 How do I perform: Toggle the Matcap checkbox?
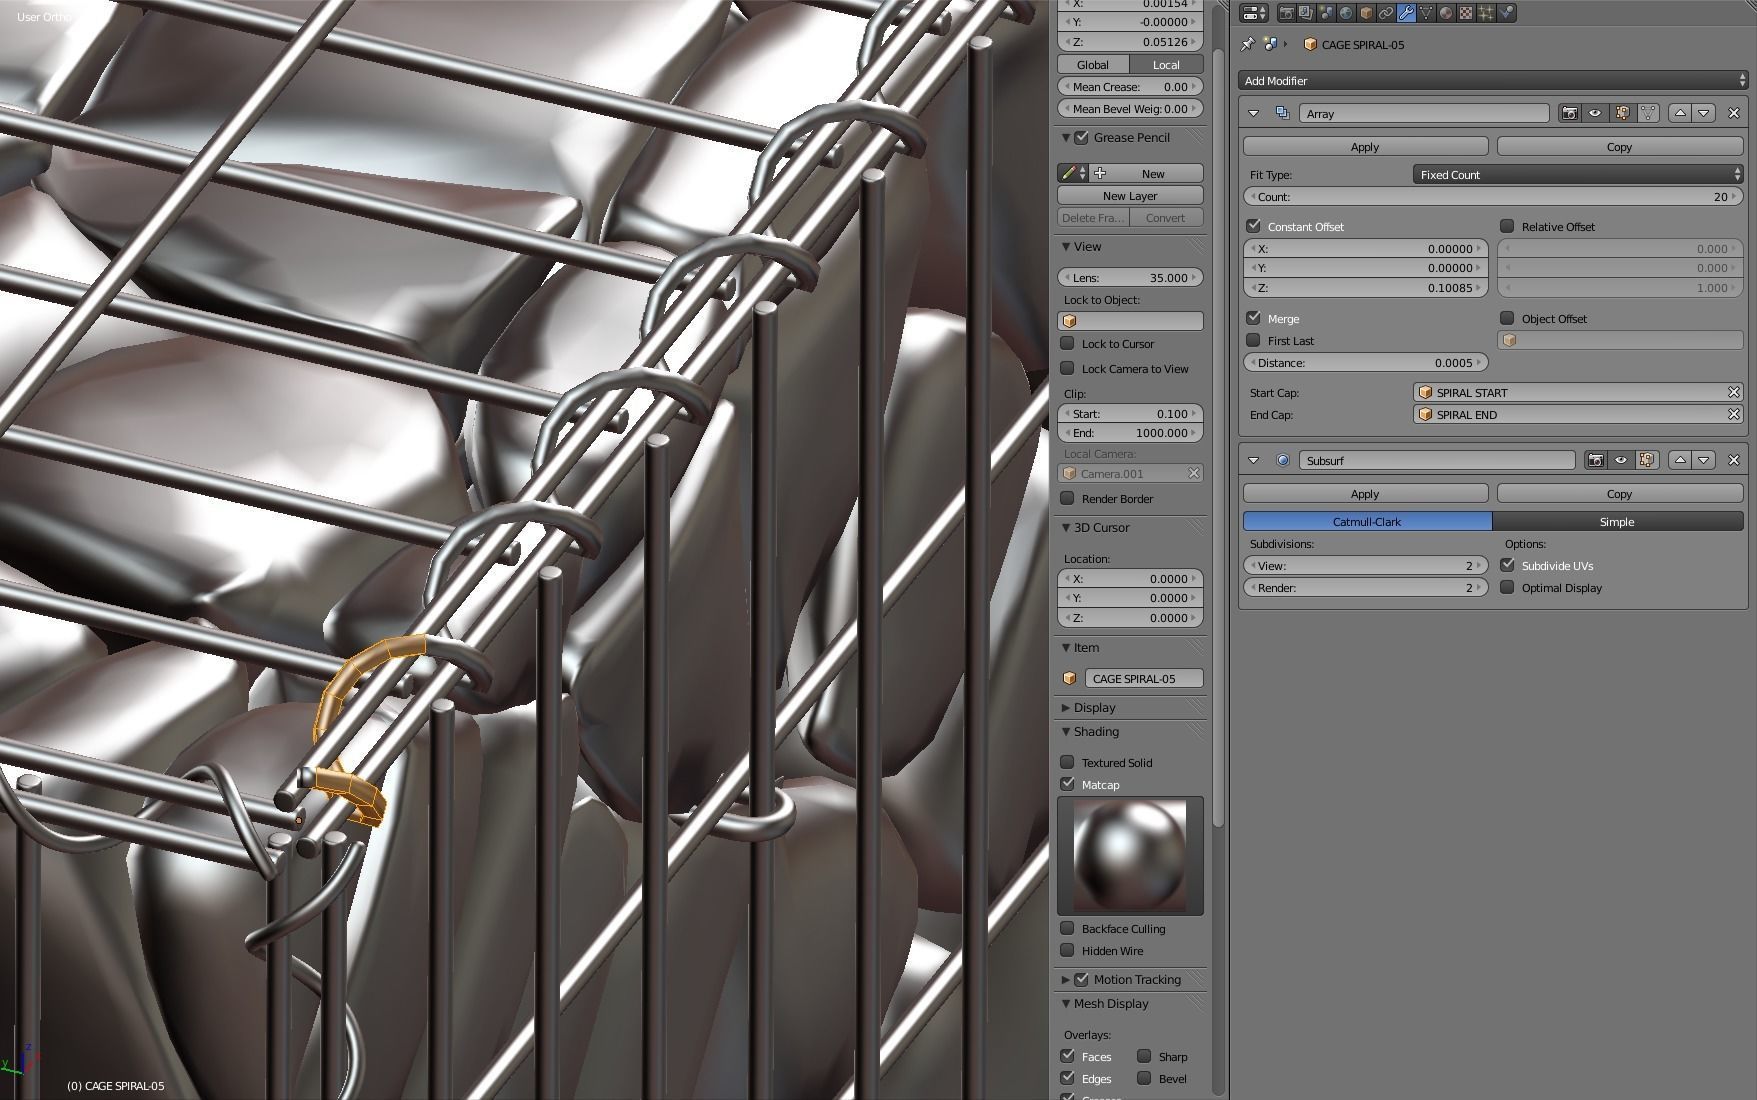pos(1067,784)
